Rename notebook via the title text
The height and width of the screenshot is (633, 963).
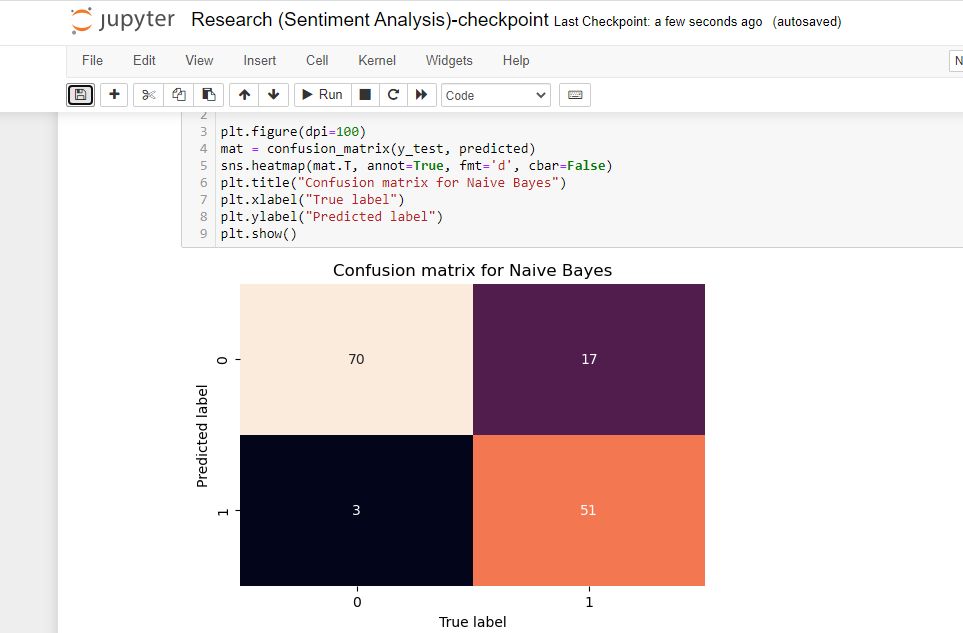point(370,20)
